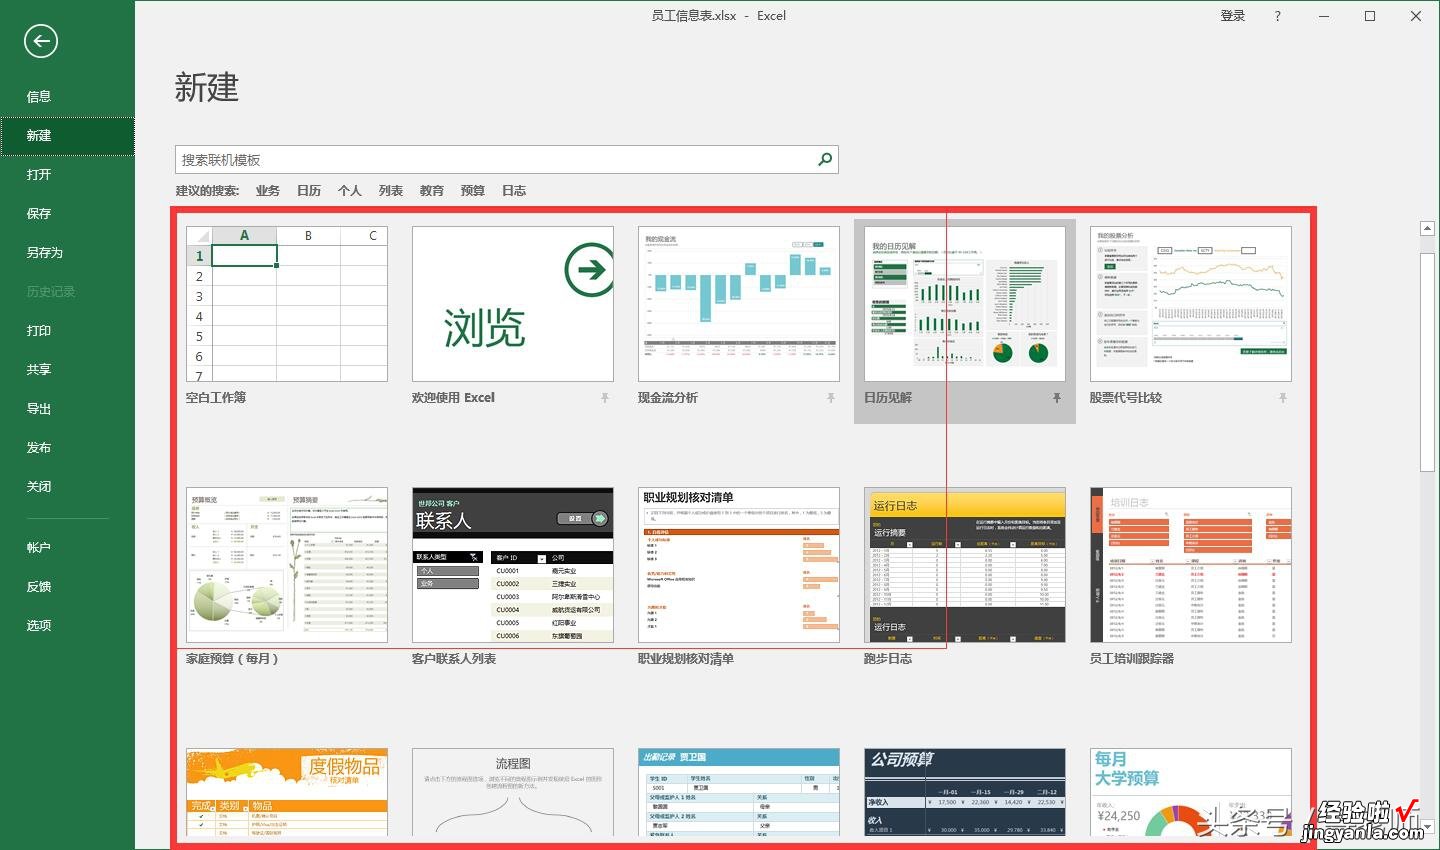Select the 每月大学预算 template thumbnail

click(1191, 792)
